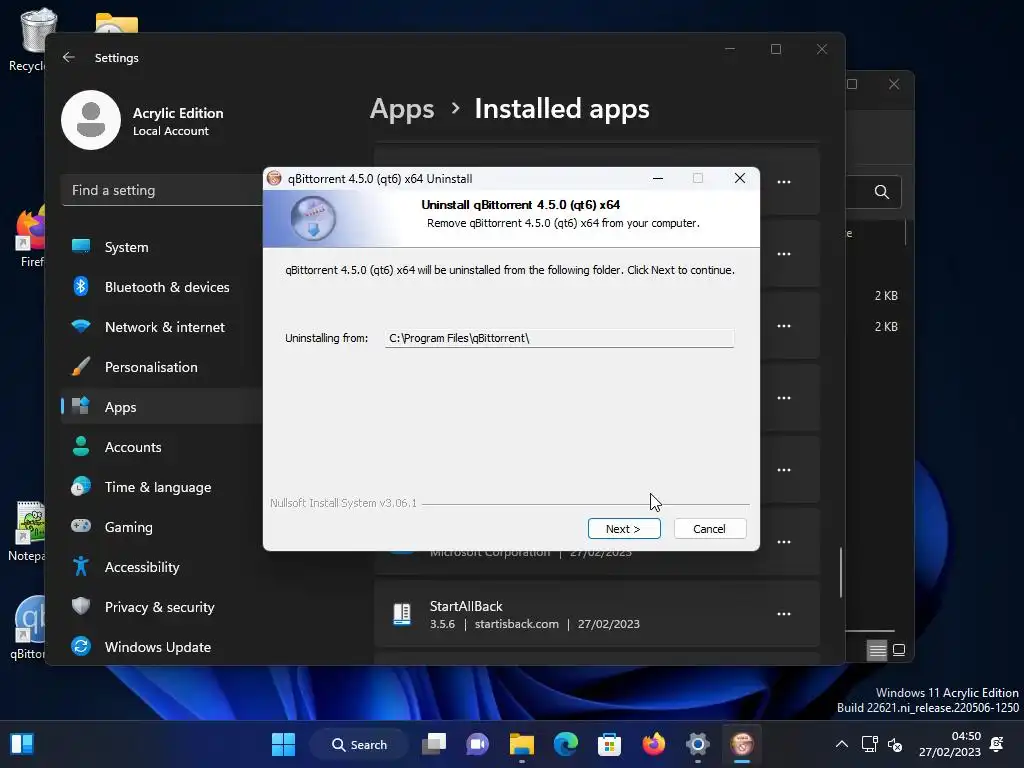Open Network & internet settings
The image size is (1024, 768).
(x=162, y=327)
